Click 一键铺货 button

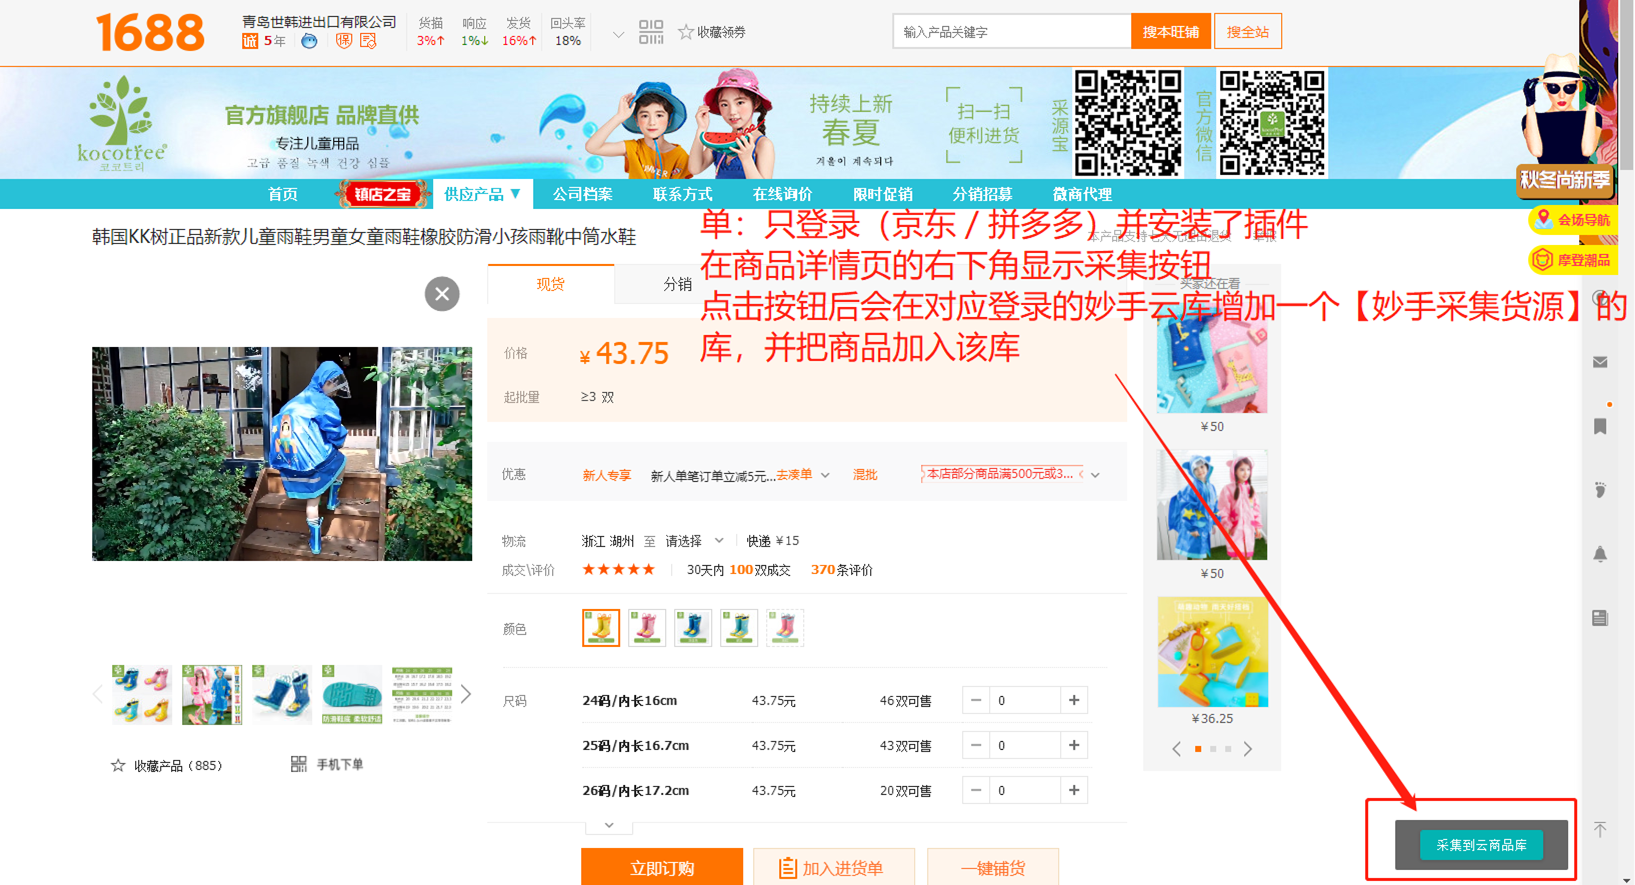[993, 867]
